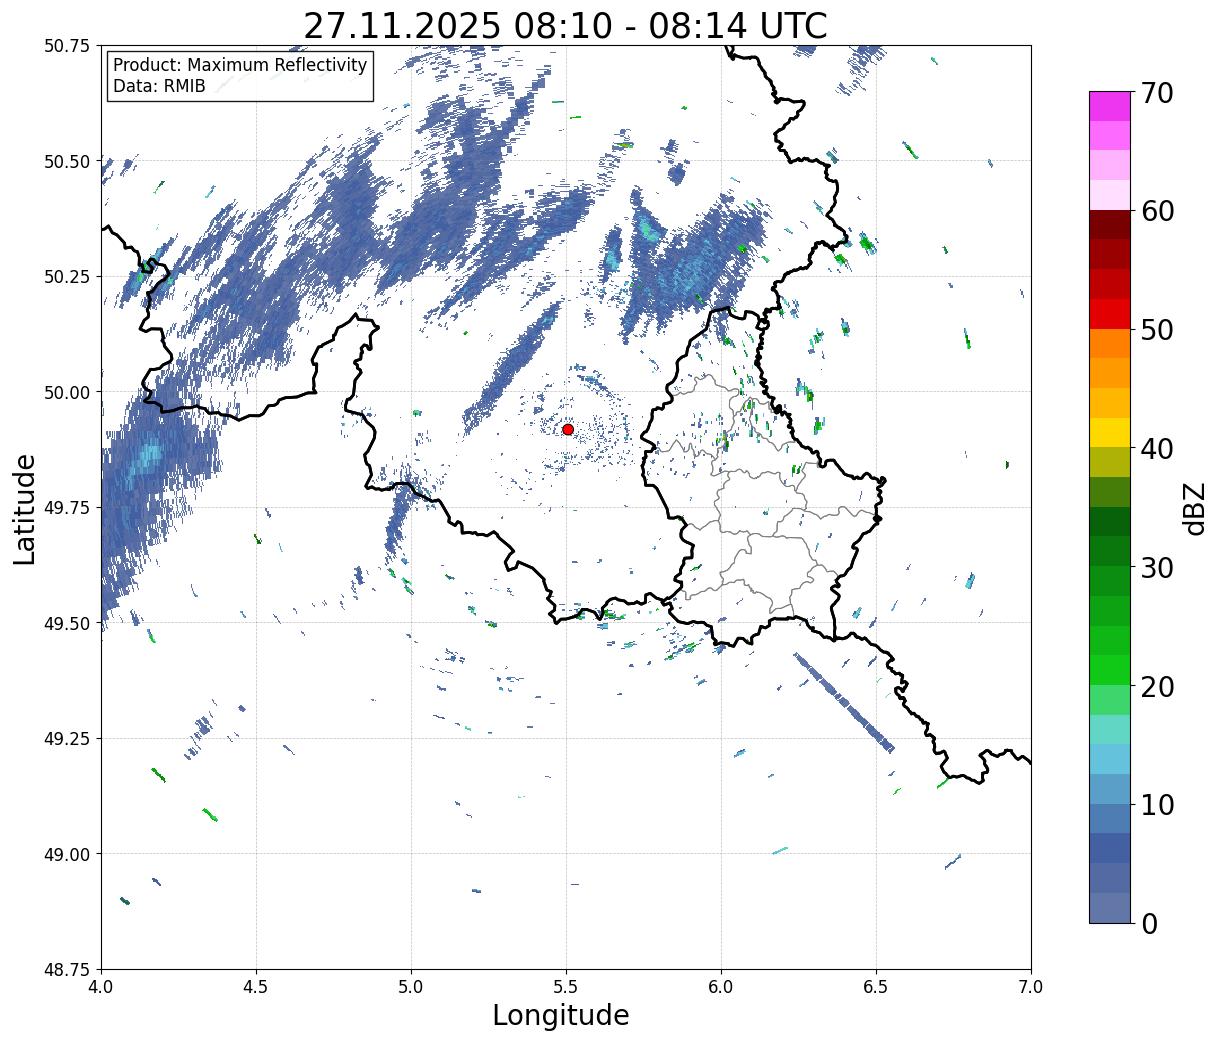Click the latitude tick label 50.50

67,161
